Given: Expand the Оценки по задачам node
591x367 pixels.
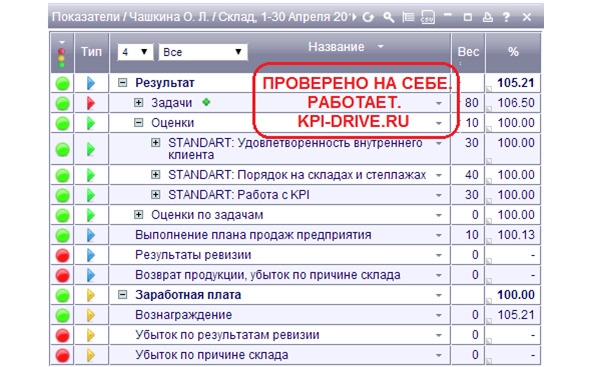Looking at the screenshot, I should click(139, 214).
